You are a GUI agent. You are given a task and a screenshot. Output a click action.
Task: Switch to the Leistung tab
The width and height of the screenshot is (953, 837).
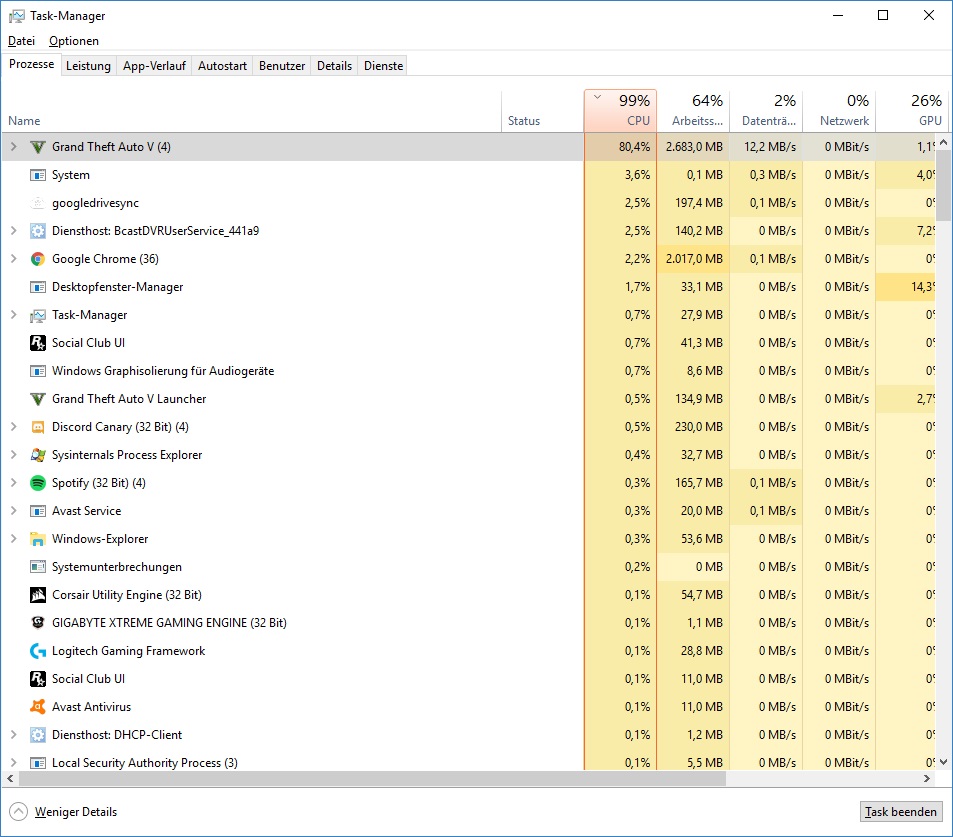click(x=88, y=66)
